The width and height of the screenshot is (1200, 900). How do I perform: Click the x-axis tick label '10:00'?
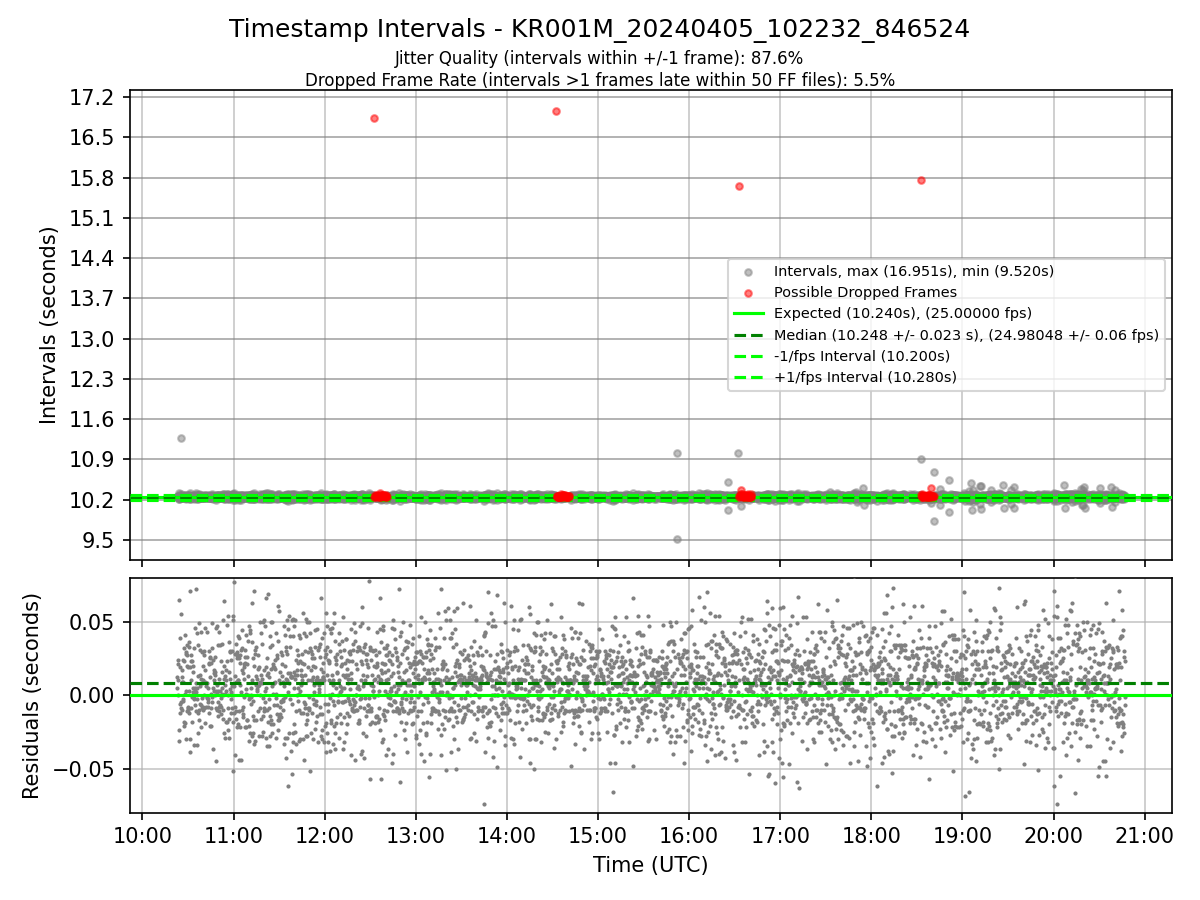pyautogui.click(x=142, y=835)
